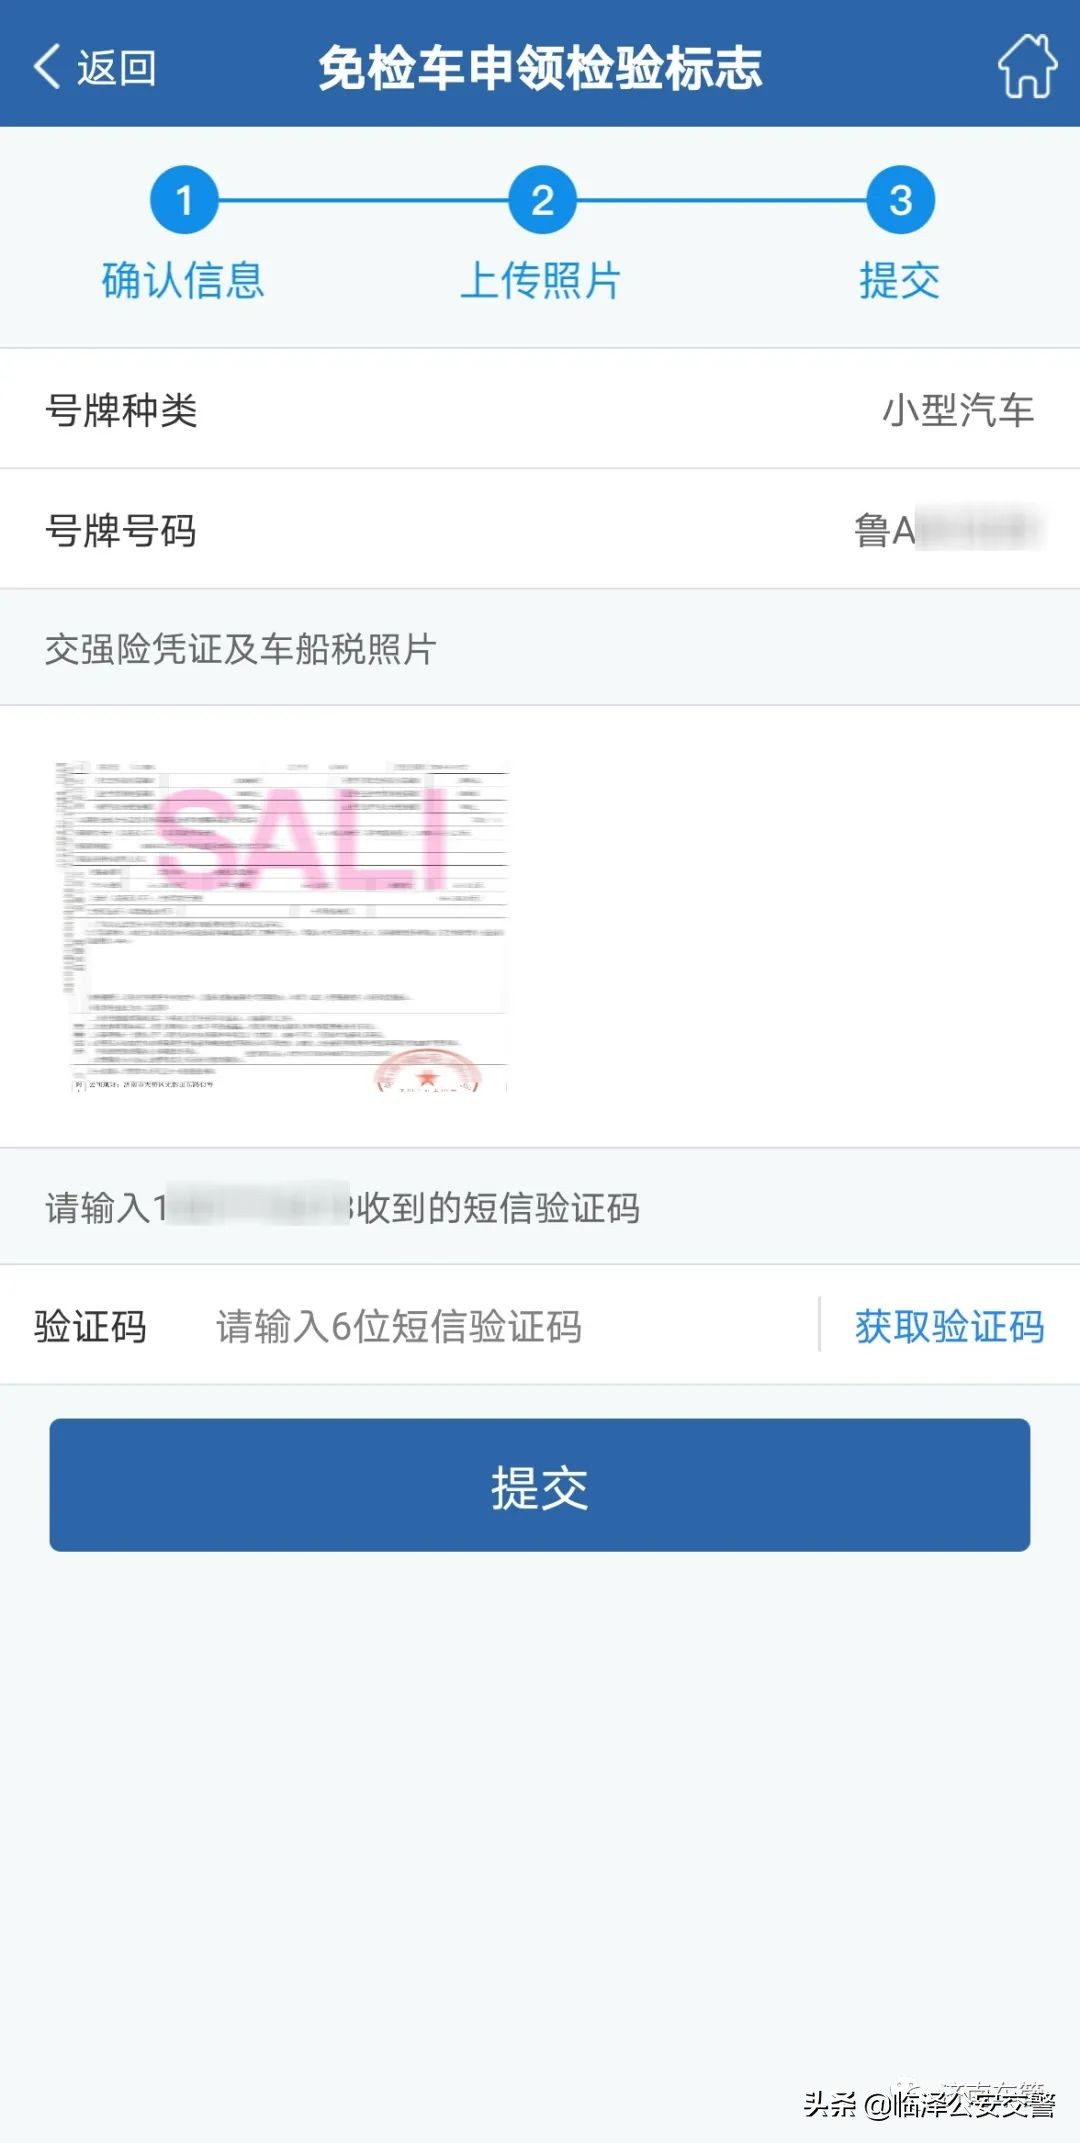Focus the 6位短信验证码 input field
This screenshot has height=2143, width=1080.
[500, 1326]
